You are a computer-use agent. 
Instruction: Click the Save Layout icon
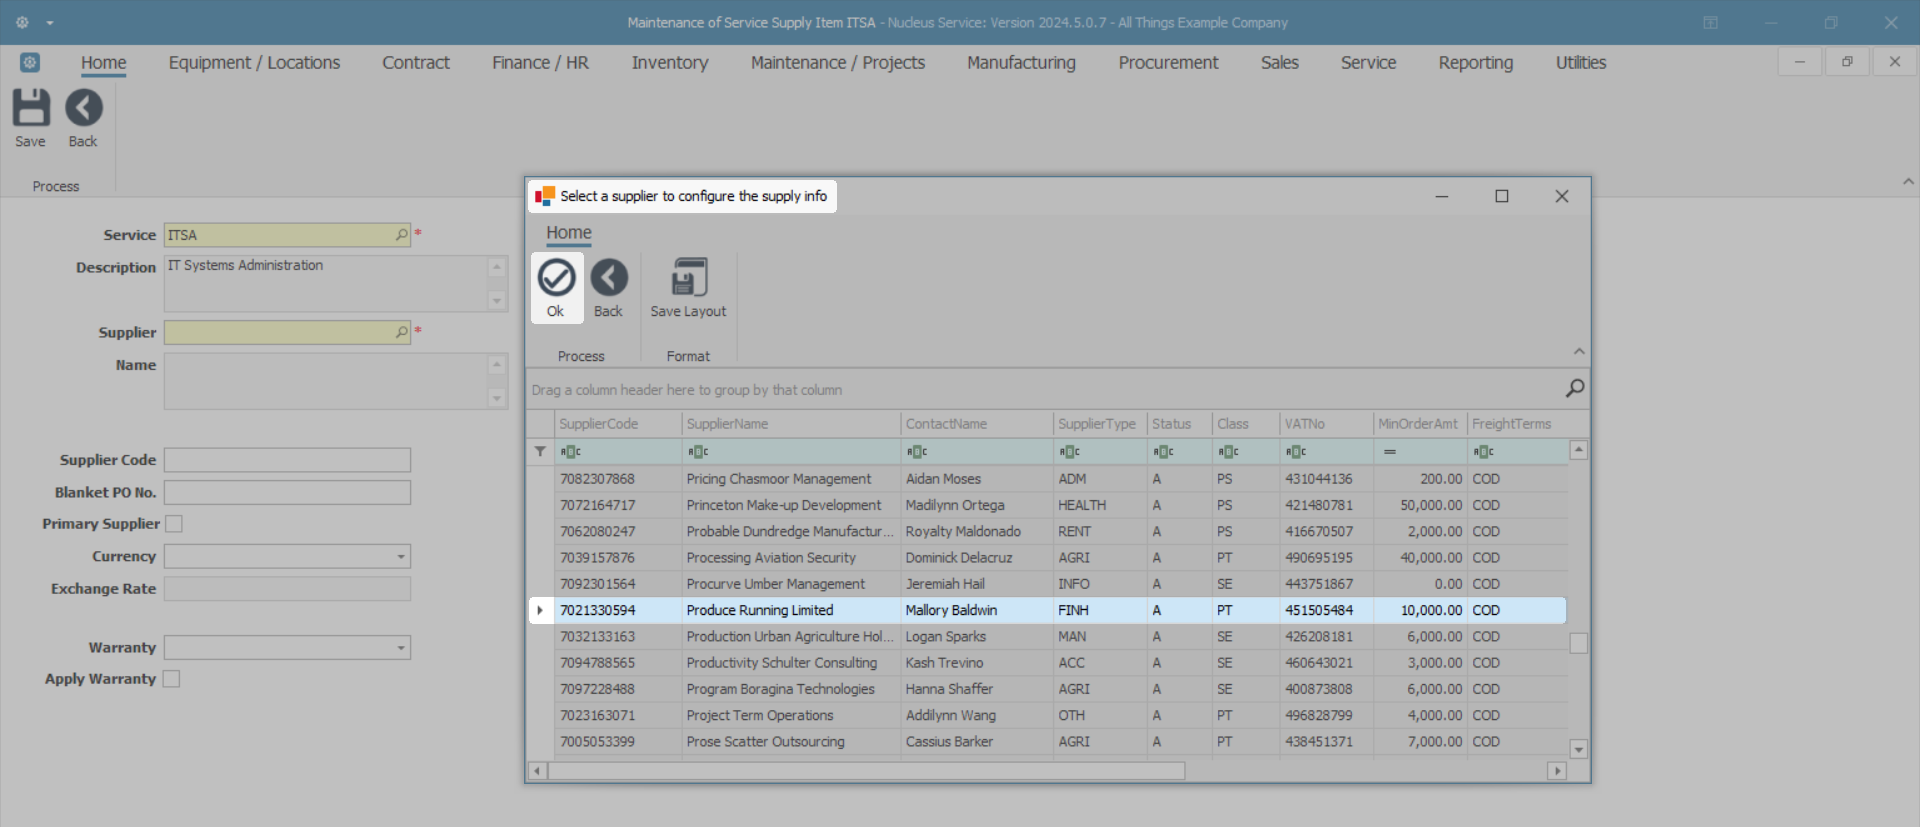pos(688,278)
